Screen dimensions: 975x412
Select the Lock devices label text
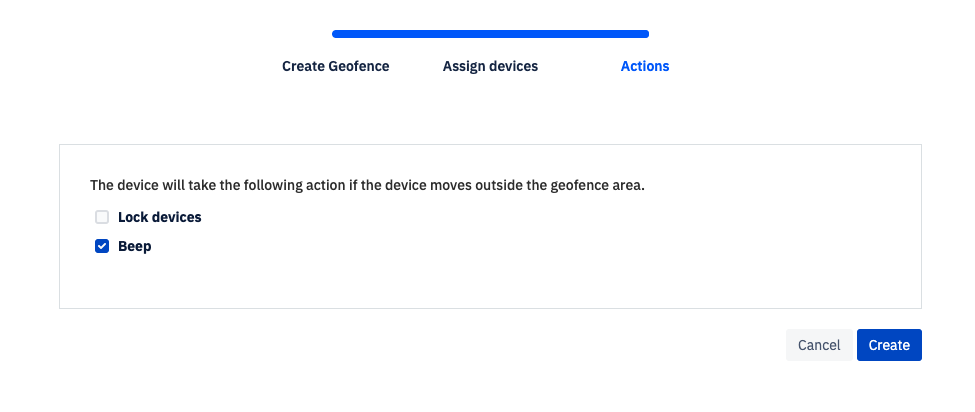[x=160, y=217]
